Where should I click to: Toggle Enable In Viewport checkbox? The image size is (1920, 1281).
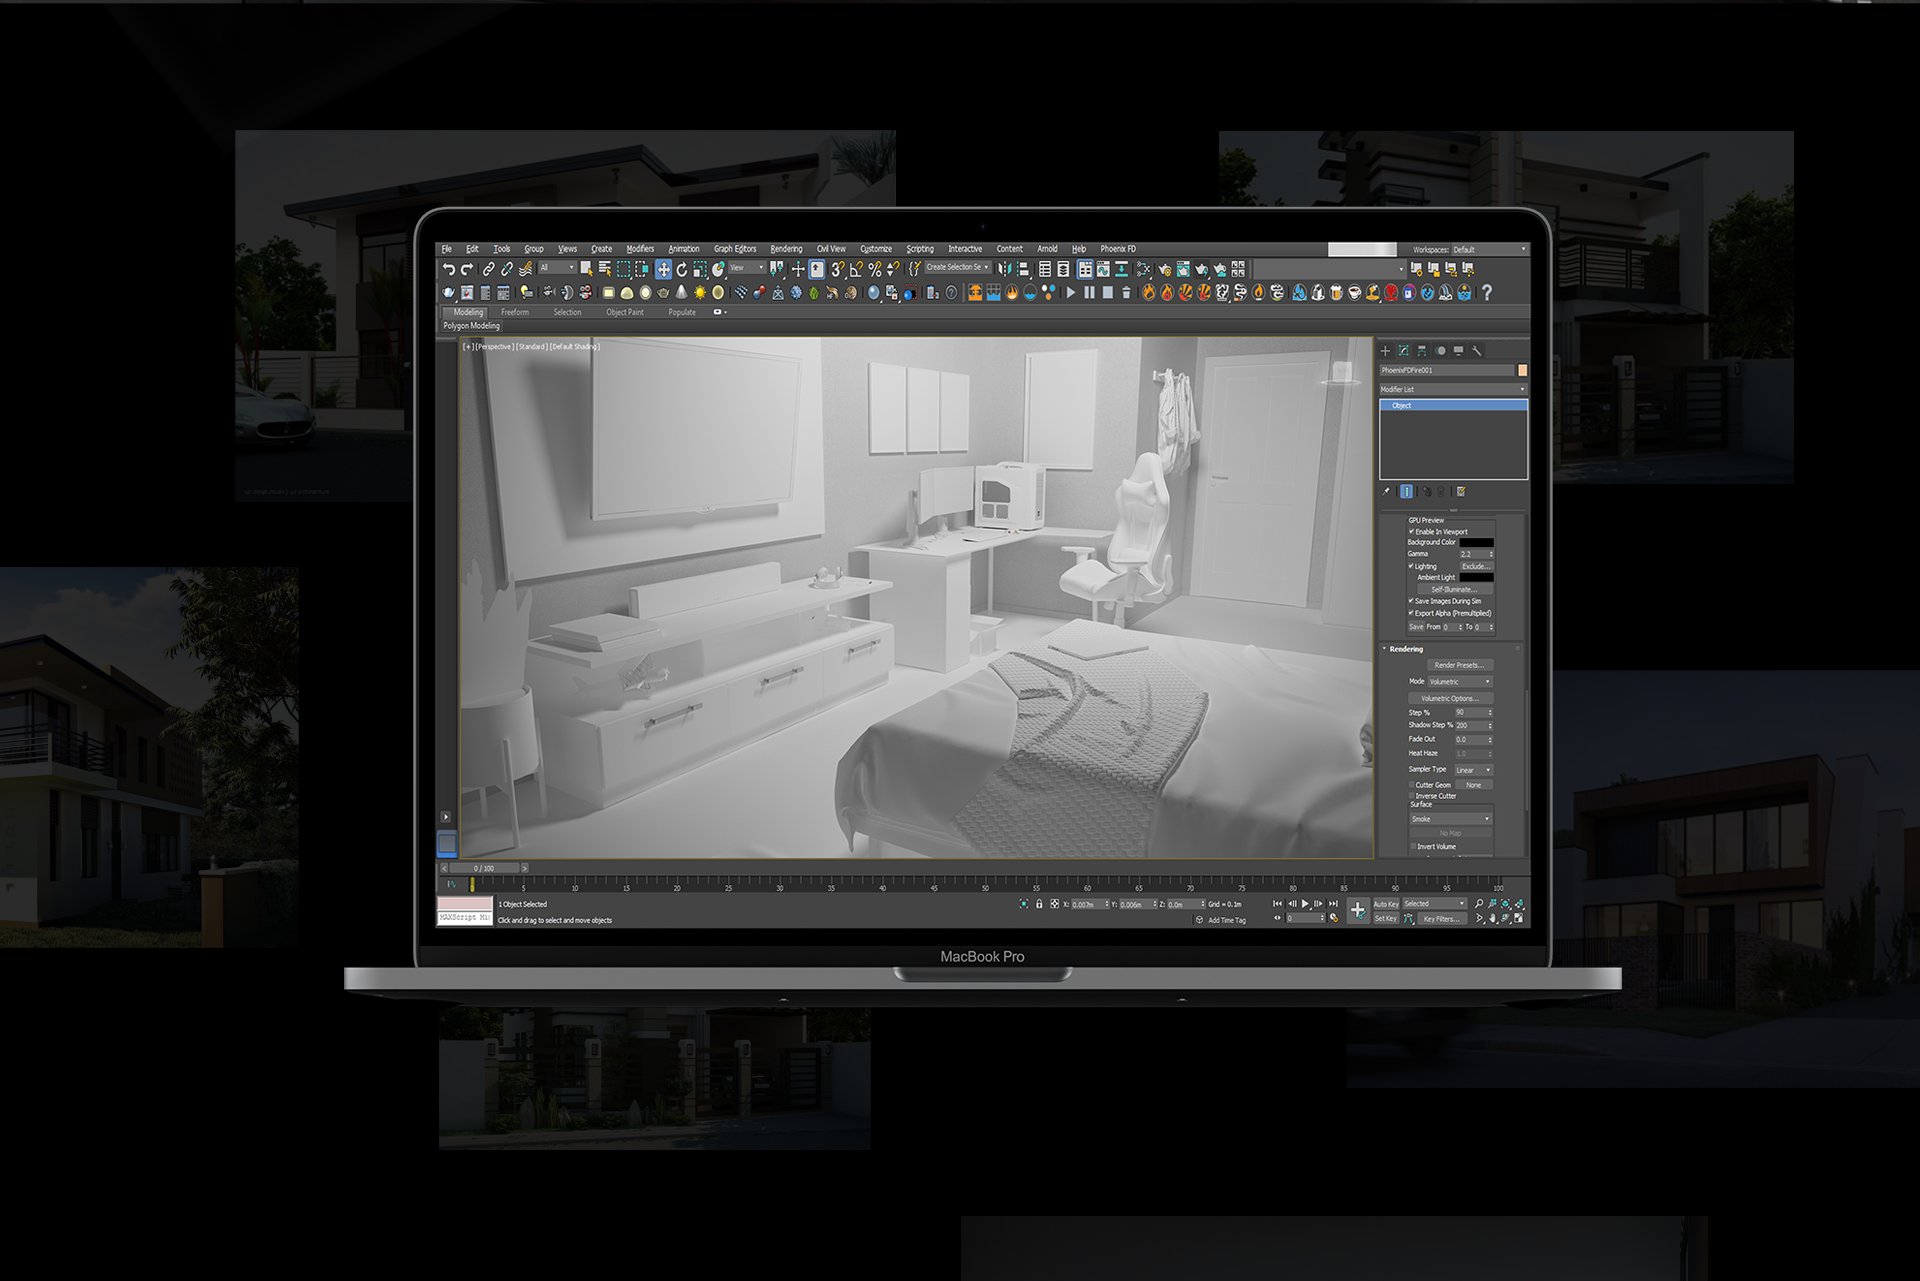pos(1411,531)
